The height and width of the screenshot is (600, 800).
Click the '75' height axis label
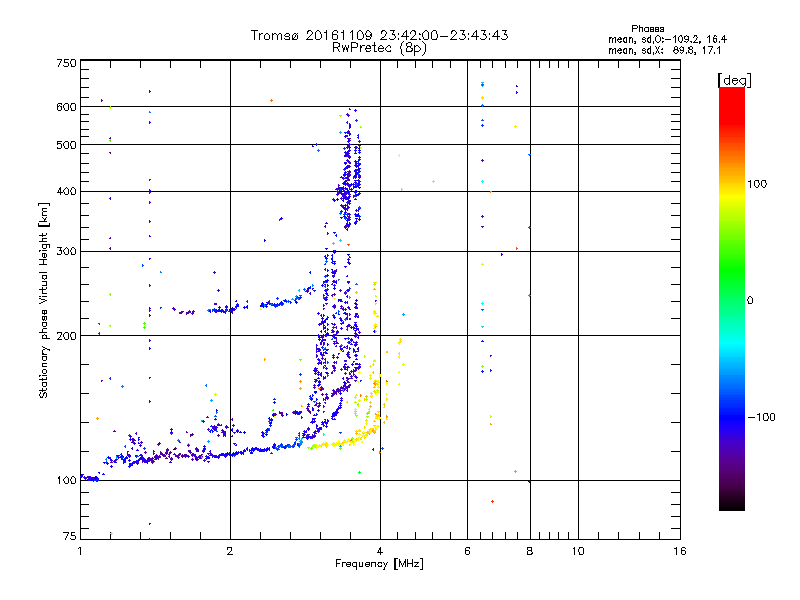(x=70, y=536)
